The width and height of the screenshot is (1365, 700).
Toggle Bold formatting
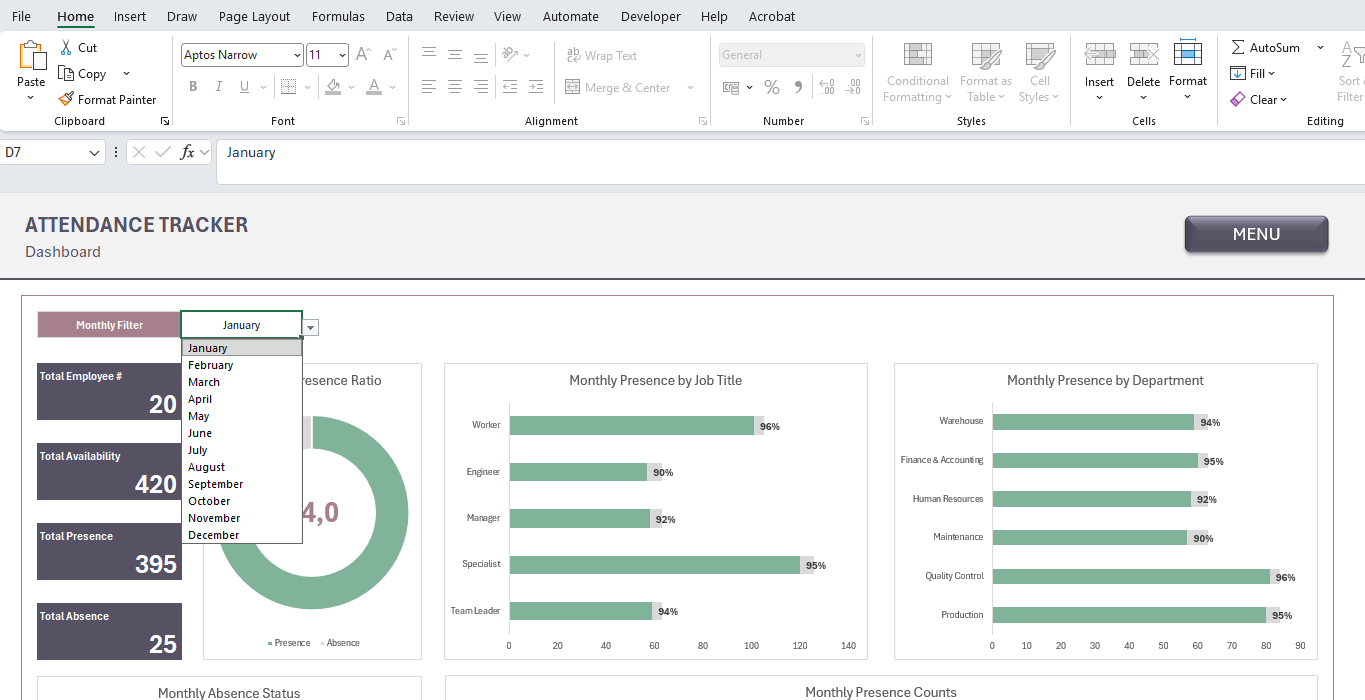pos(193,87)
